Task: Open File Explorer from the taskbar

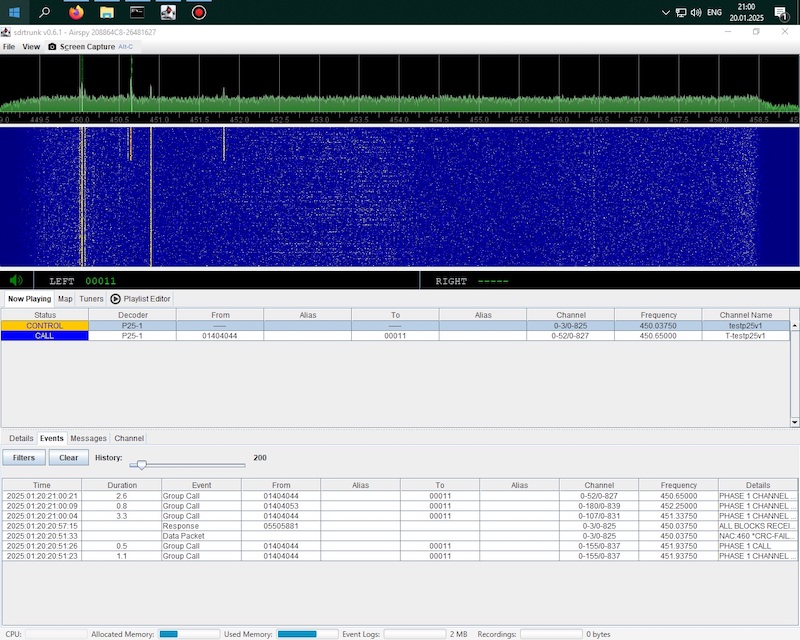Action: (107, 13)
